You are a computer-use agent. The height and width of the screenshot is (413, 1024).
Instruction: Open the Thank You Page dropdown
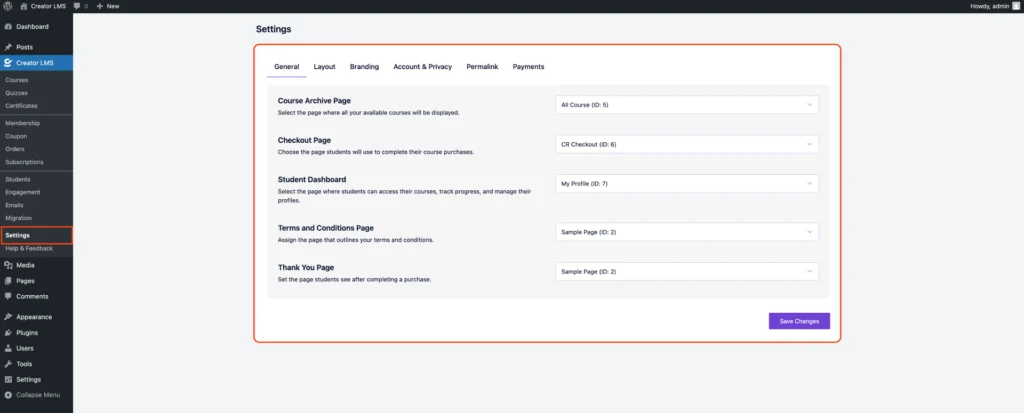[687, 271]
